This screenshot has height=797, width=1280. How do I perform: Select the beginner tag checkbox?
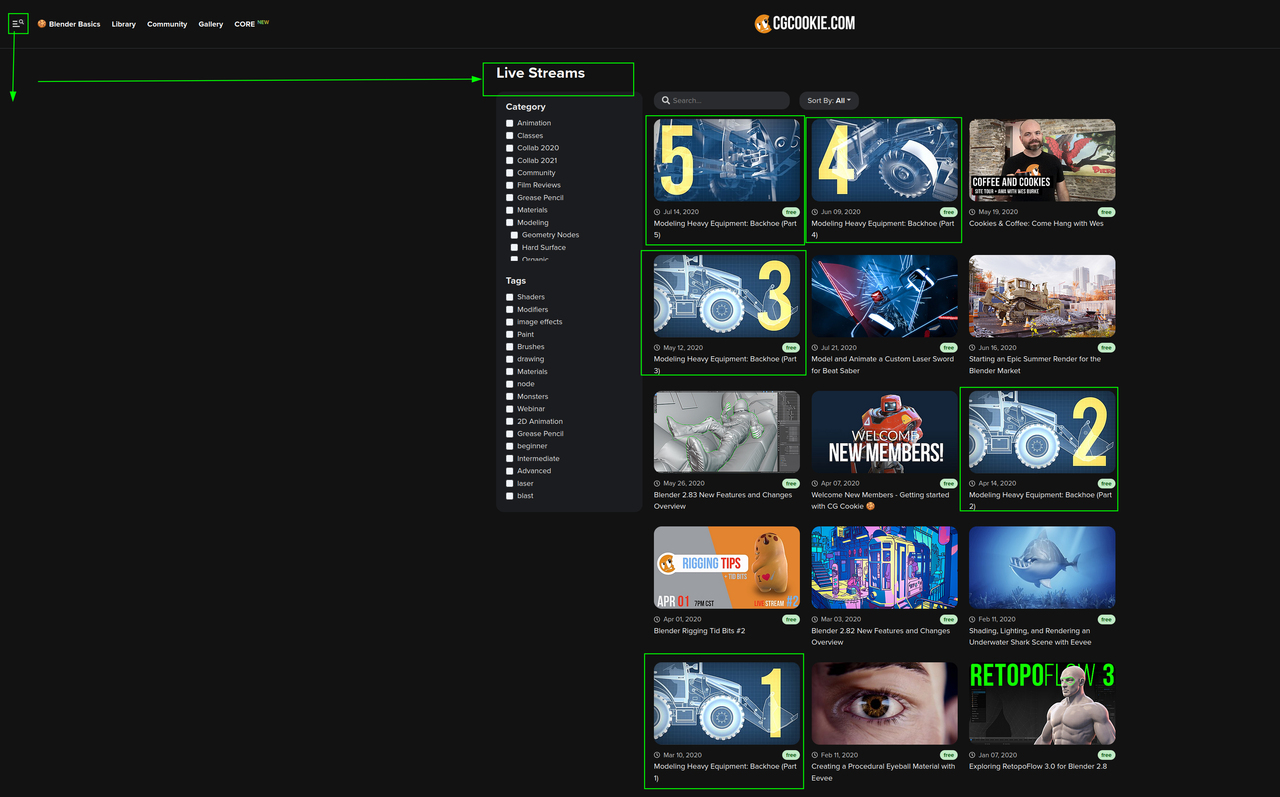[x=510, y=446]
